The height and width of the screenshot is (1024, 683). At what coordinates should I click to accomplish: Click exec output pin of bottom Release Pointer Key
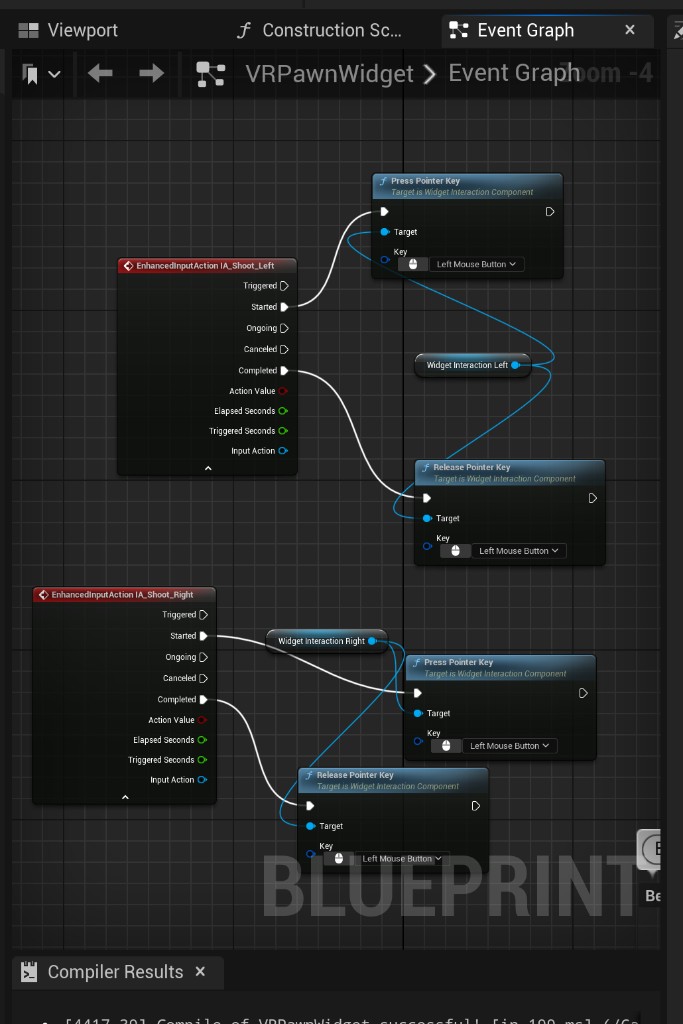point(475,806)
